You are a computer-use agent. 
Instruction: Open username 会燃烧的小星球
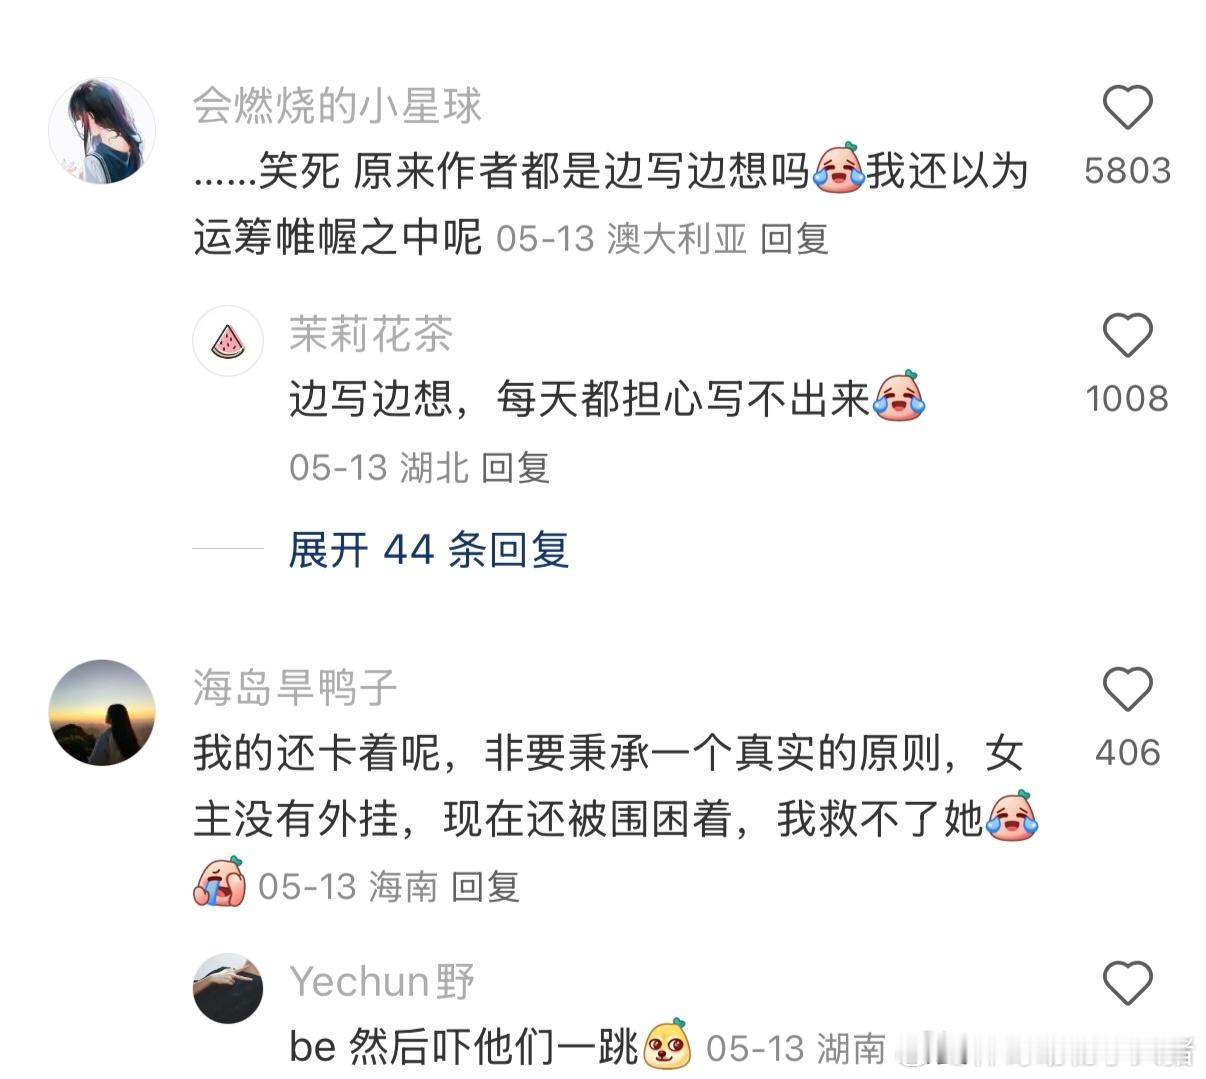(x=337, y=106)
